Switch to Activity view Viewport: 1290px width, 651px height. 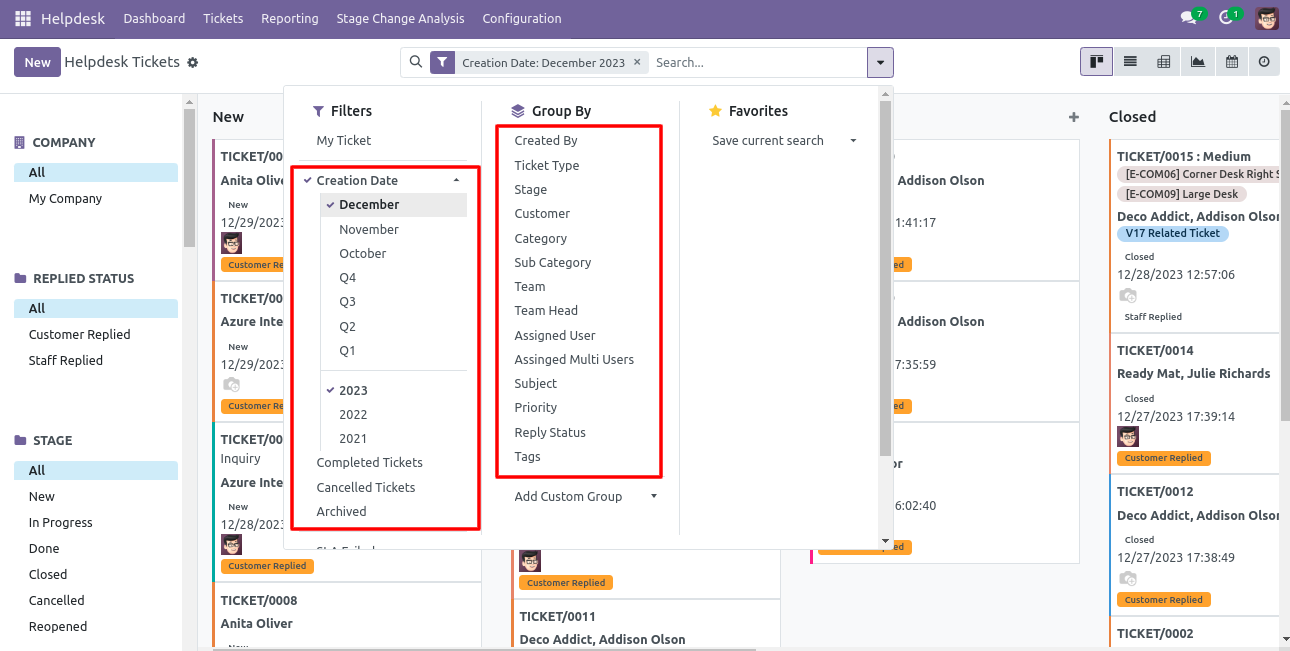[x=1264, y=62]
